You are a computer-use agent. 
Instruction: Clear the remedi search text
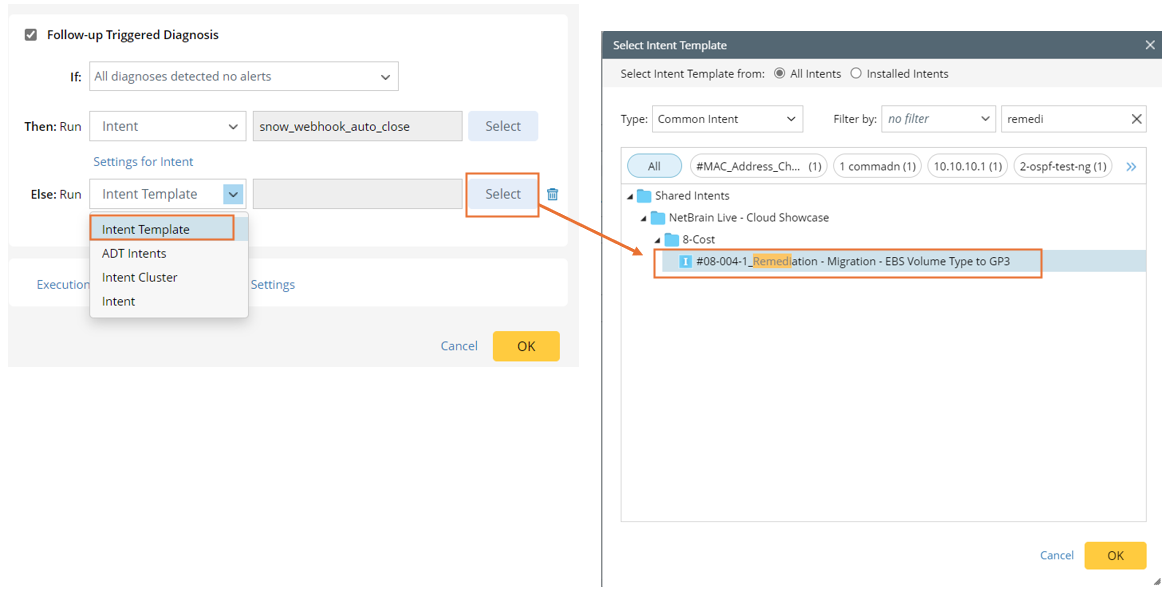pos(1136,119)
